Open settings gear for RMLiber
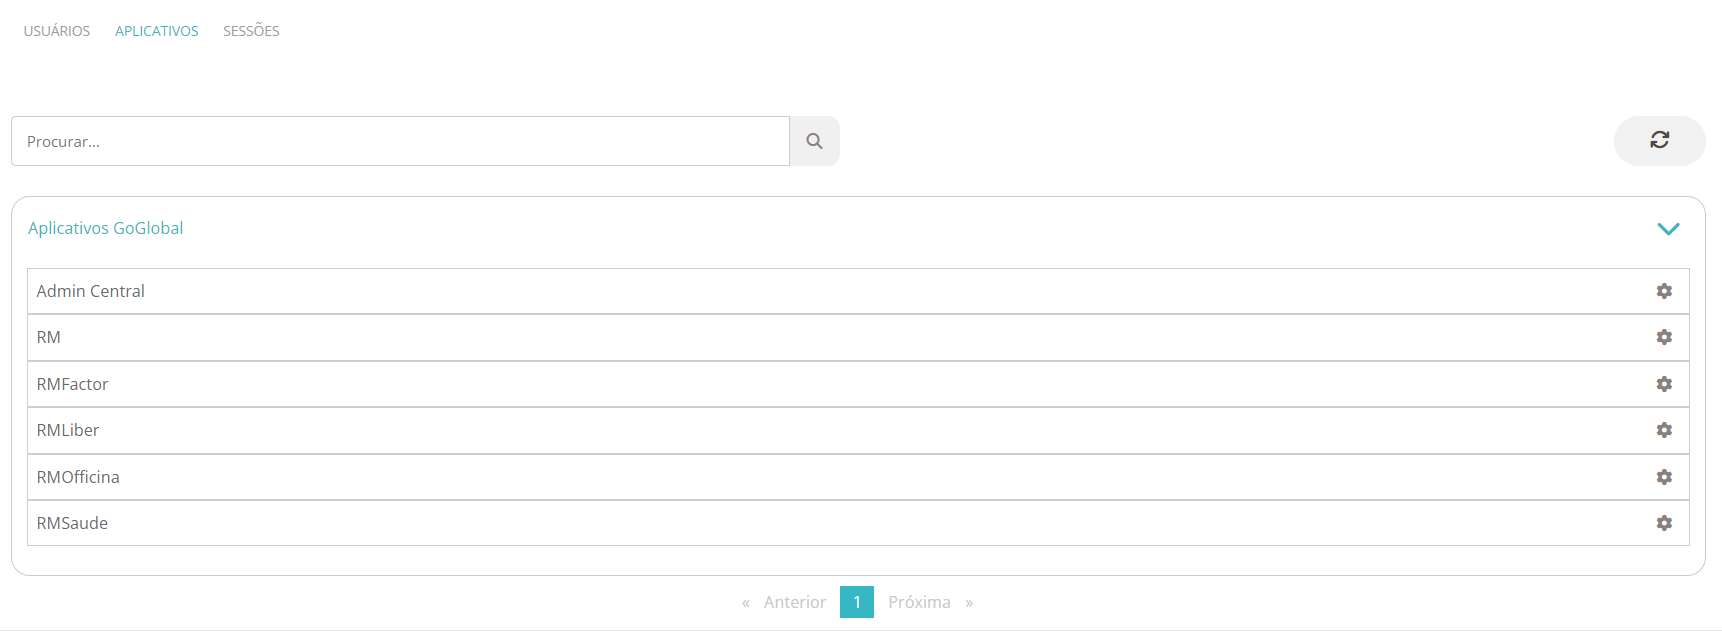The image size is (1722, 632). pos(1664,430)
